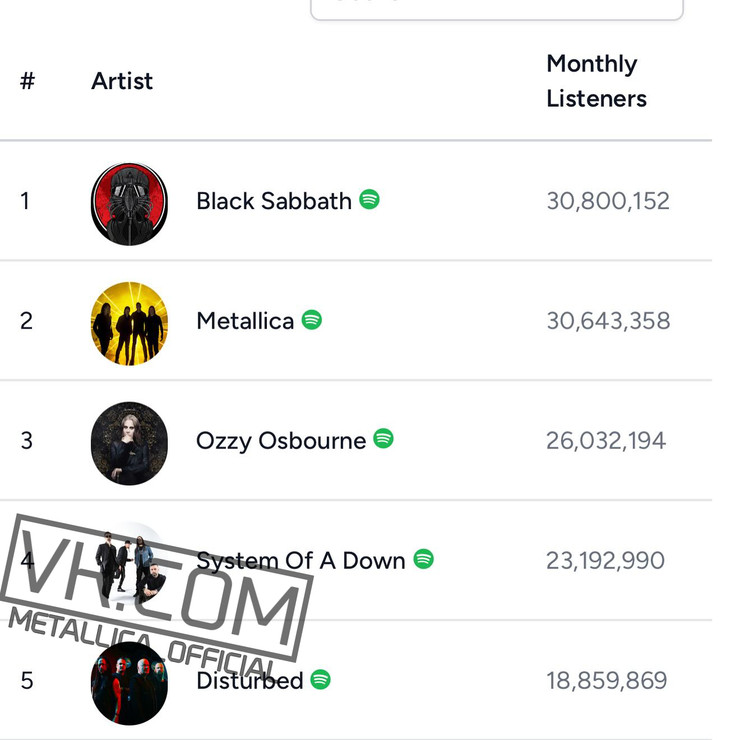Screen dimensions: 740x740
Task: Open the Disturbed artist name link
Action: (x=250, y=681)
